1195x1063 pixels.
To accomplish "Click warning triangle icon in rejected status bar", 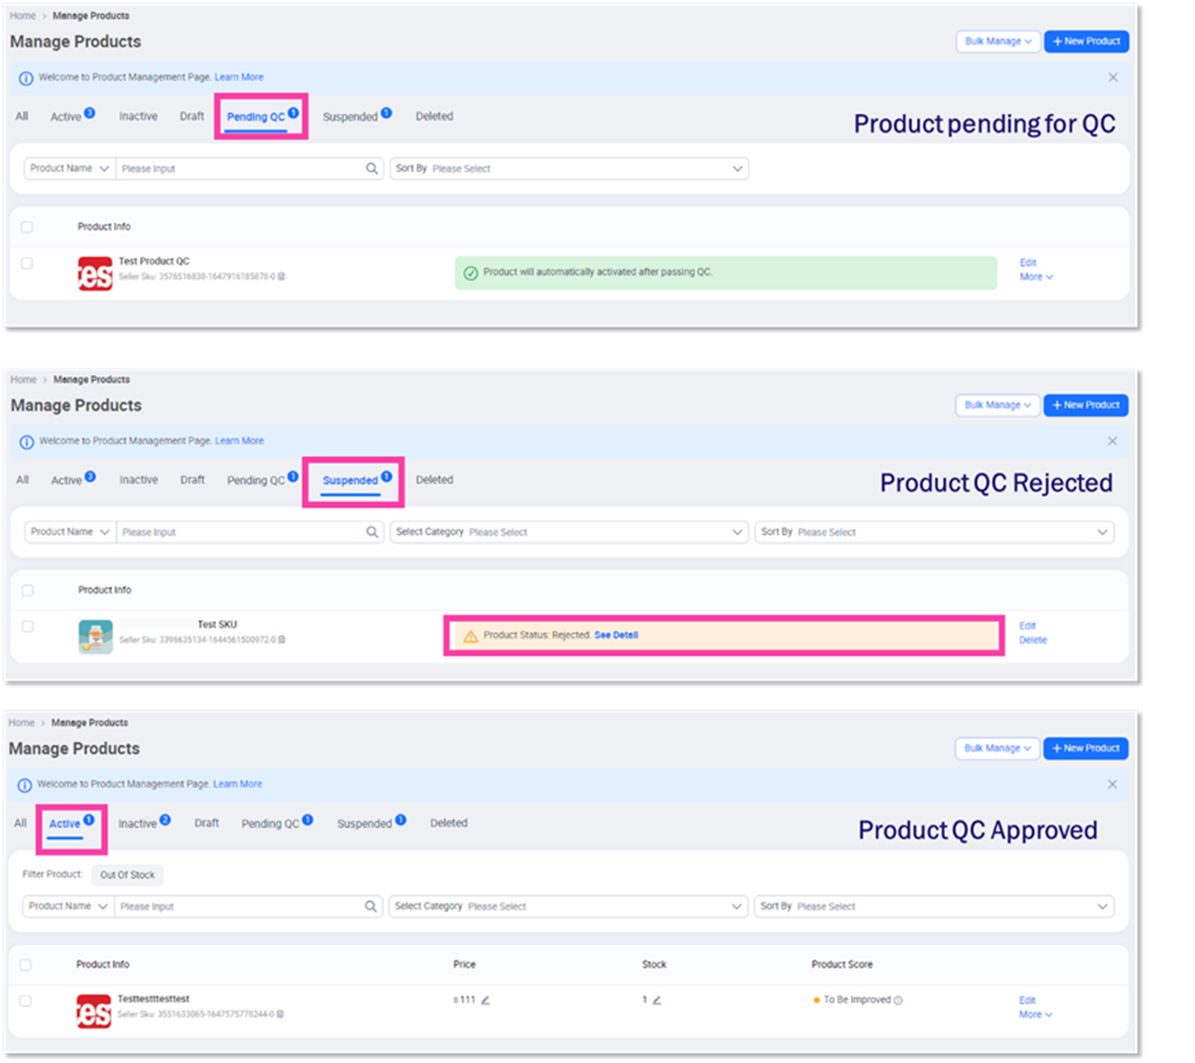I will [470, 636].
